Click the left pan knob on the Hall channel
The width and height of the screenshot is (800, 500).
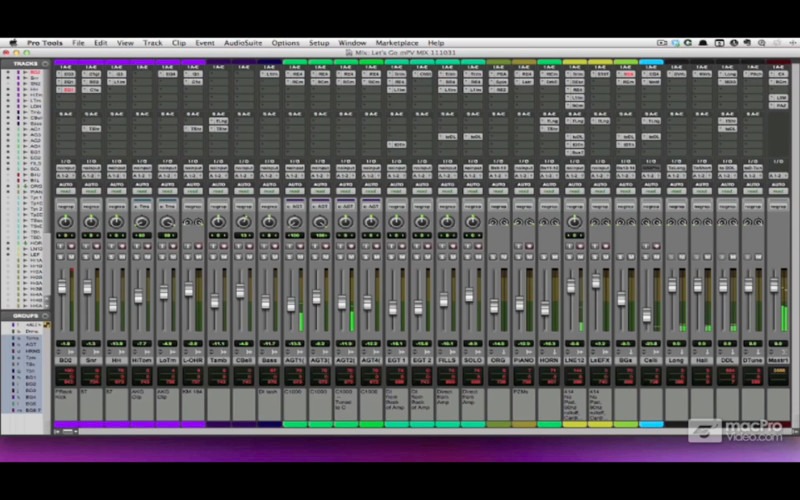(696, 222)
